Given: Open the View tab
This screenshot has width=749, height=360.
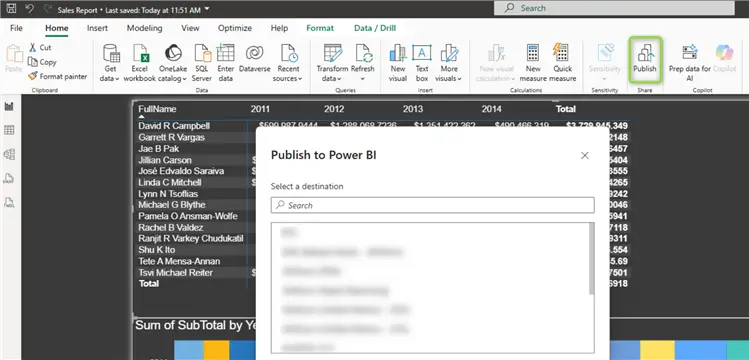Looking at the screenshot, I should (190, 28).
